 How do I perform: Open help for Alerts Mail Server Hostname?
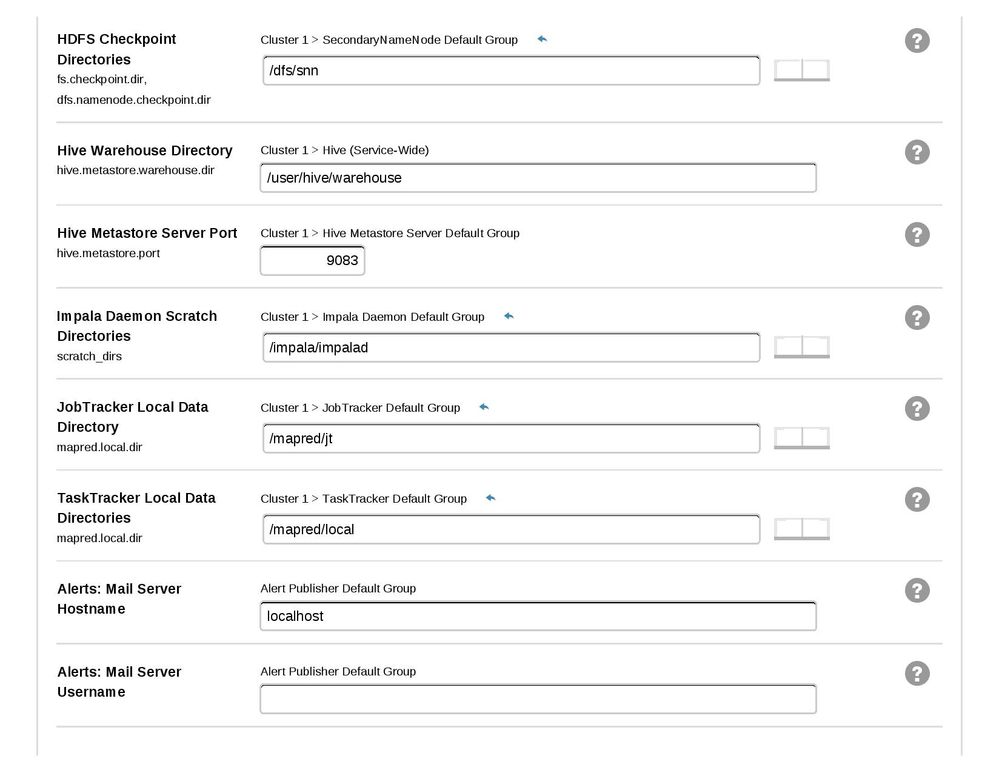pos(916,590)
